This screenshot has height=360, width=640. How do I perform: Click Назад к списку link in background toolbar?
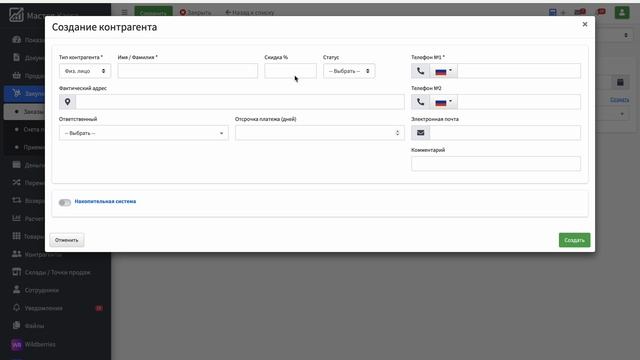click(x=250, y=12)
